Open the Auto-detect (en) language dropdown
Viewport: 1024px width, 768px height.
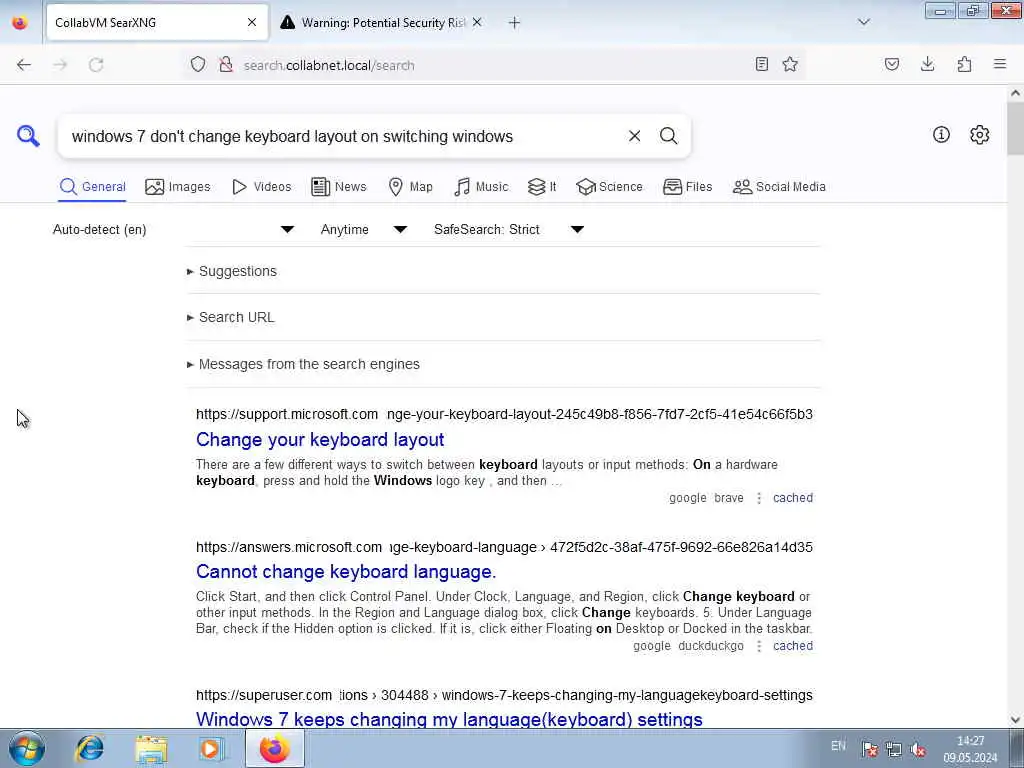coord(174,229)
